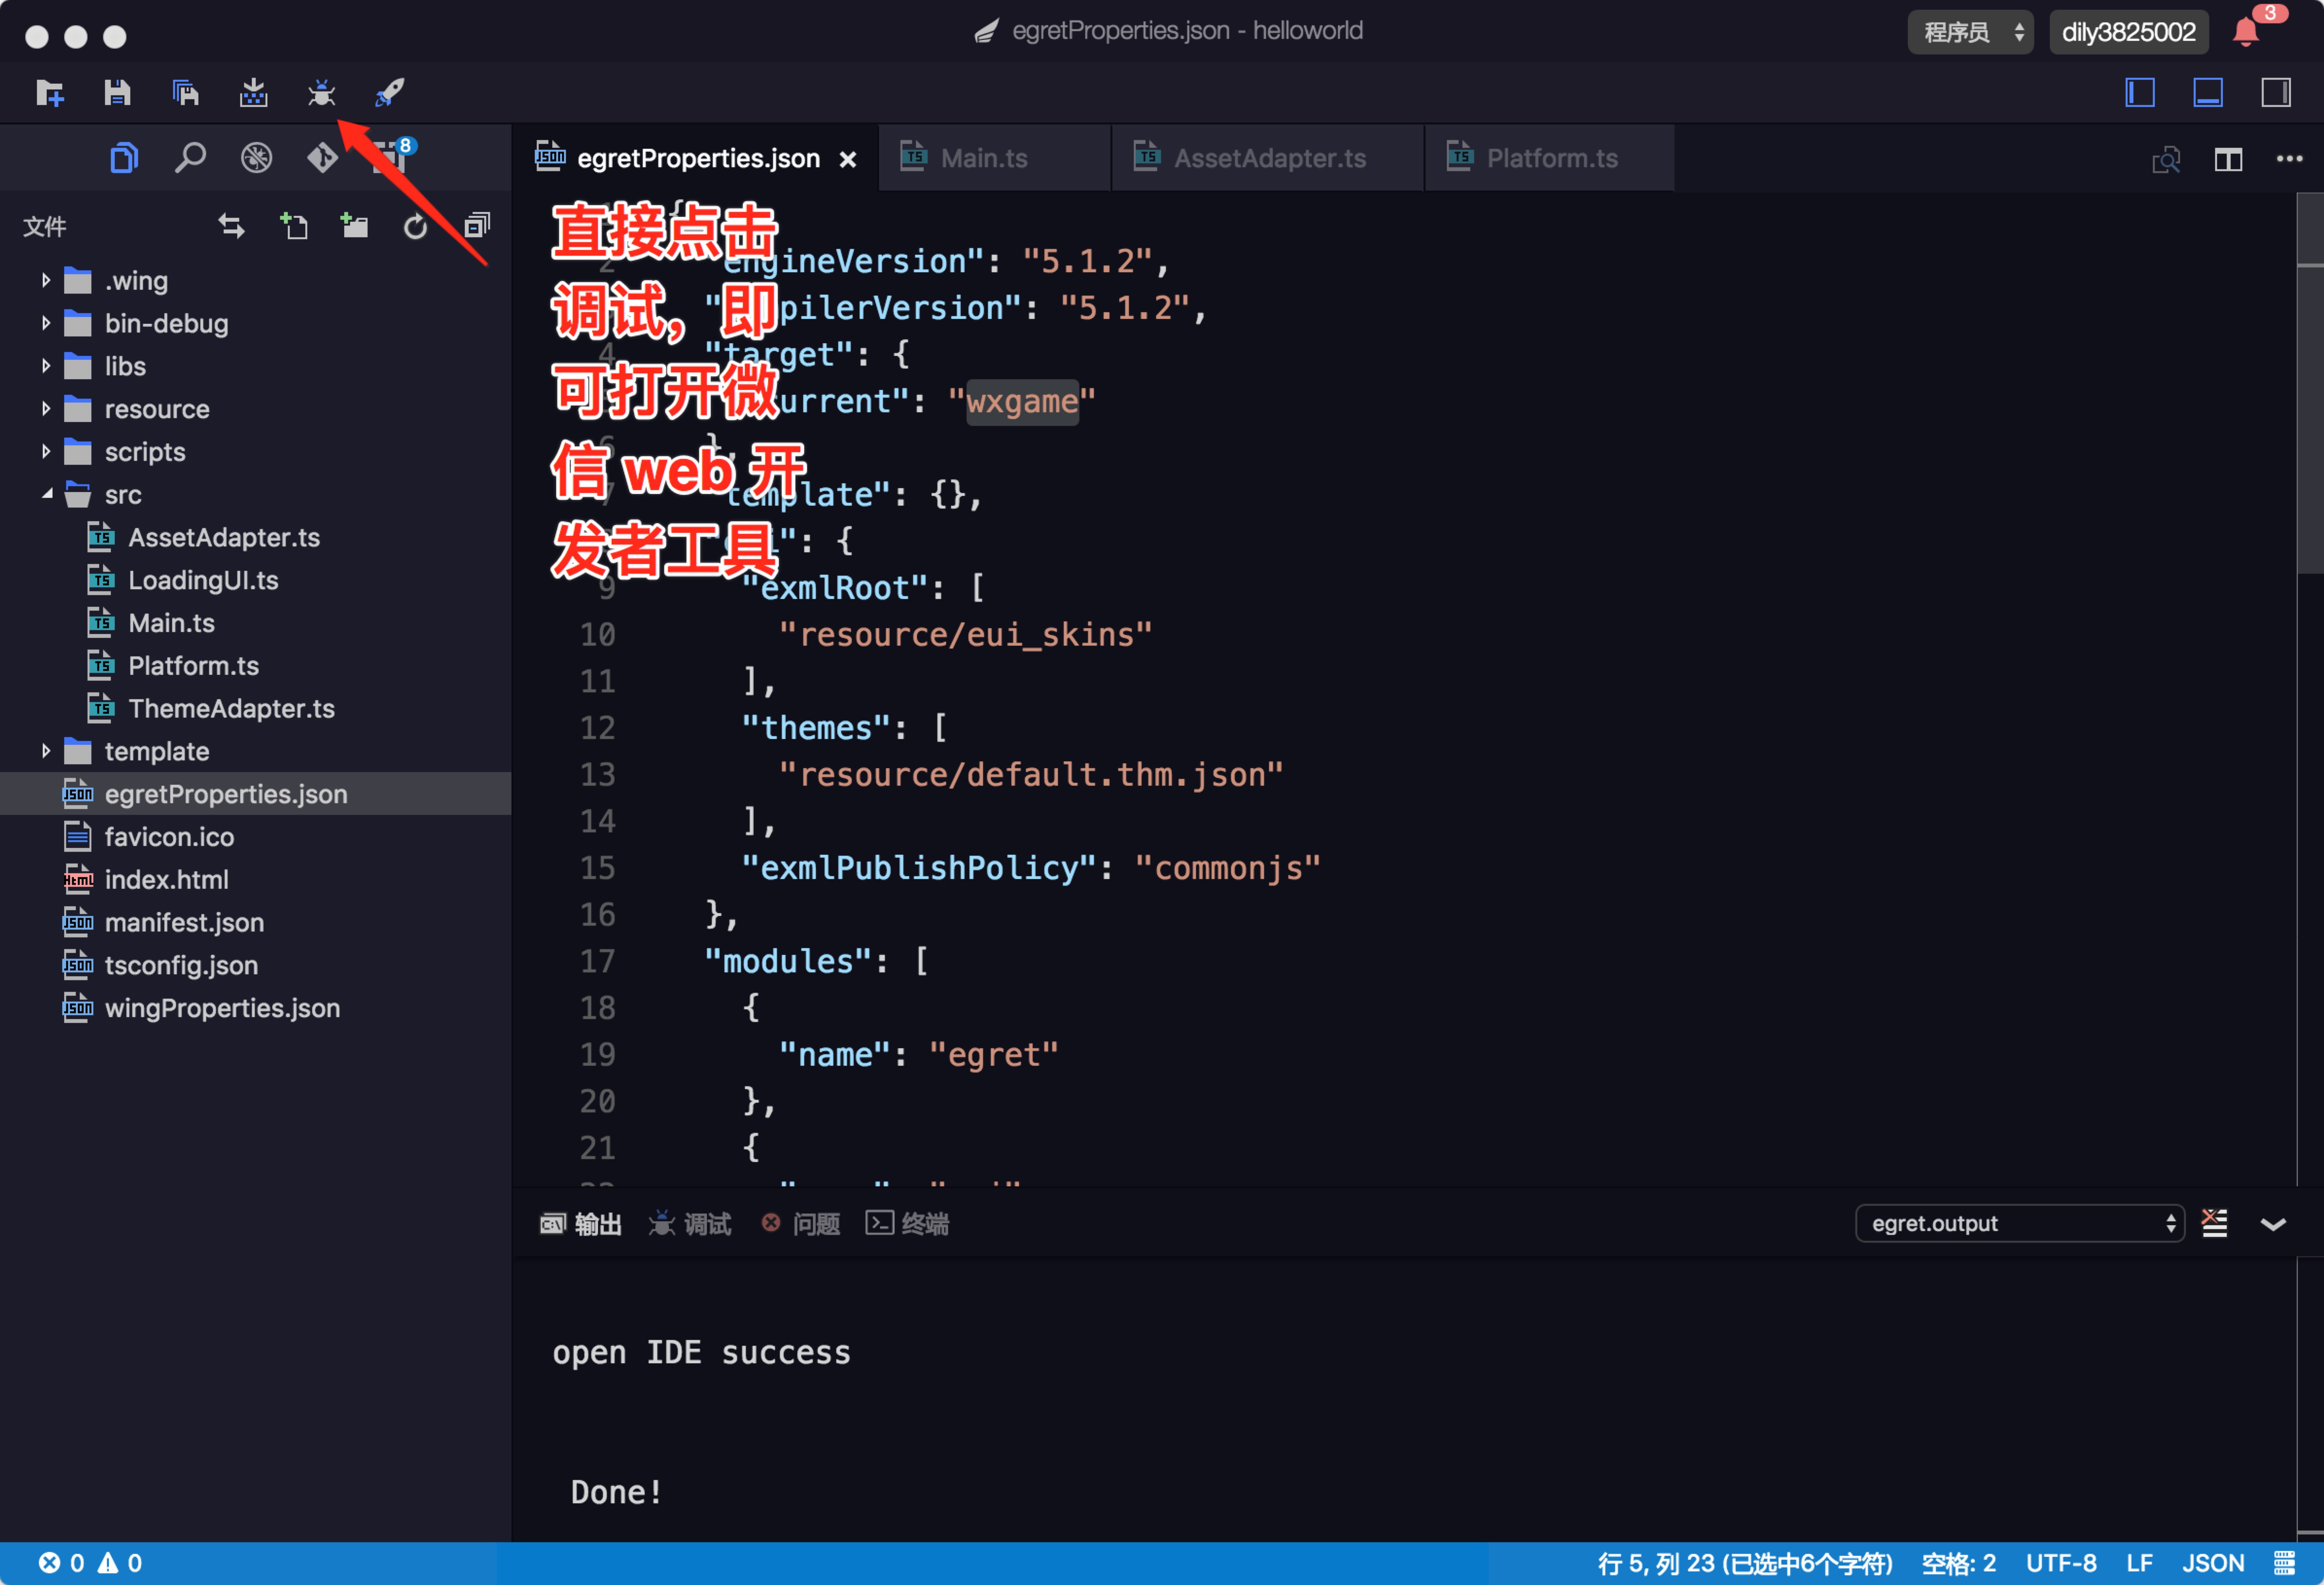Open the egret.output channel dropdown
Screen dimensions: 2324x1585
(x=2019, y=1223)
